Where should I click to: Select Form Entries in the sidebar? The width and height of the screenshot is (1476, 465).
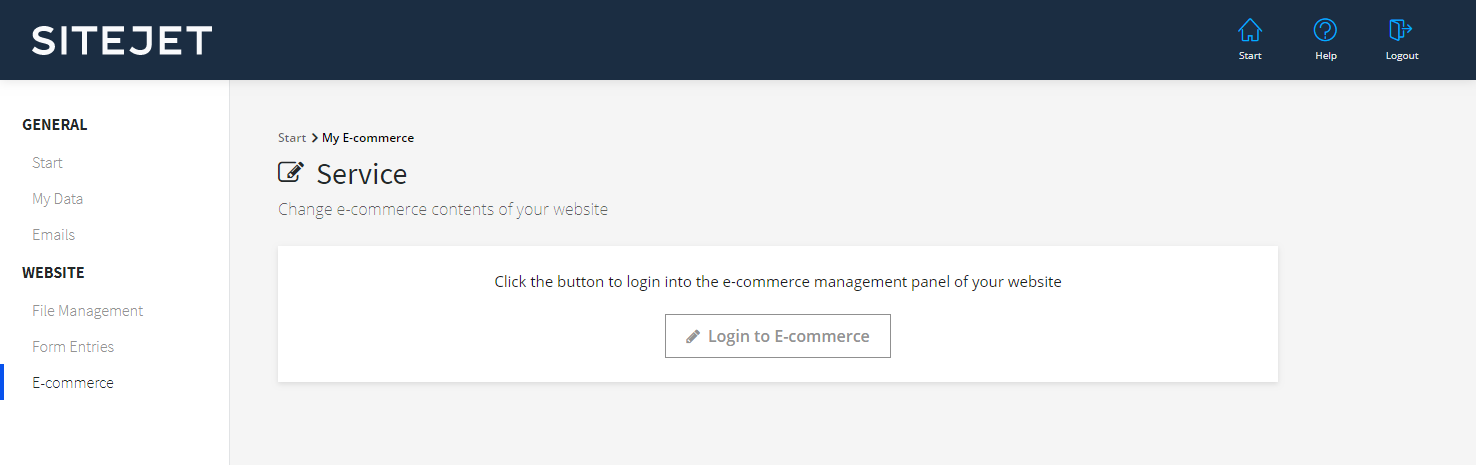point(73,347)
